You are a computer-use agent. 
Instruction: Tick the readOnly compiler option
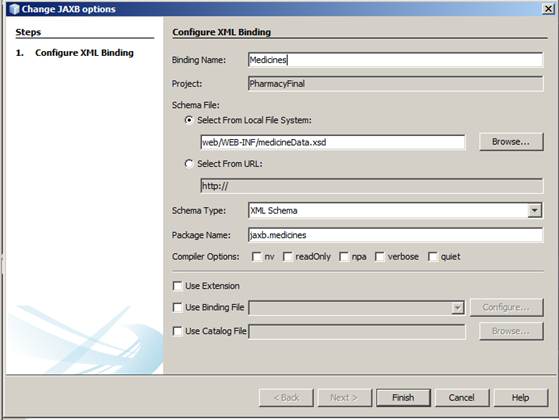coord(287,257)
